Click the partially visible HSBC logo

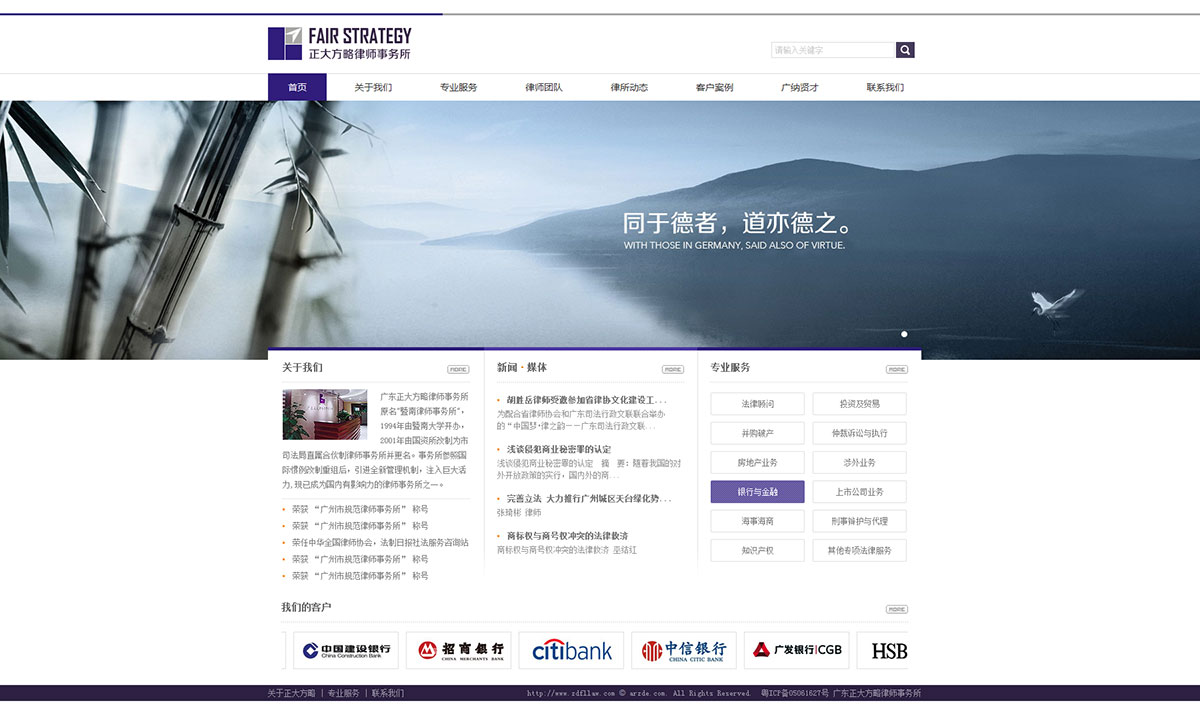click(x=888, y=650)
